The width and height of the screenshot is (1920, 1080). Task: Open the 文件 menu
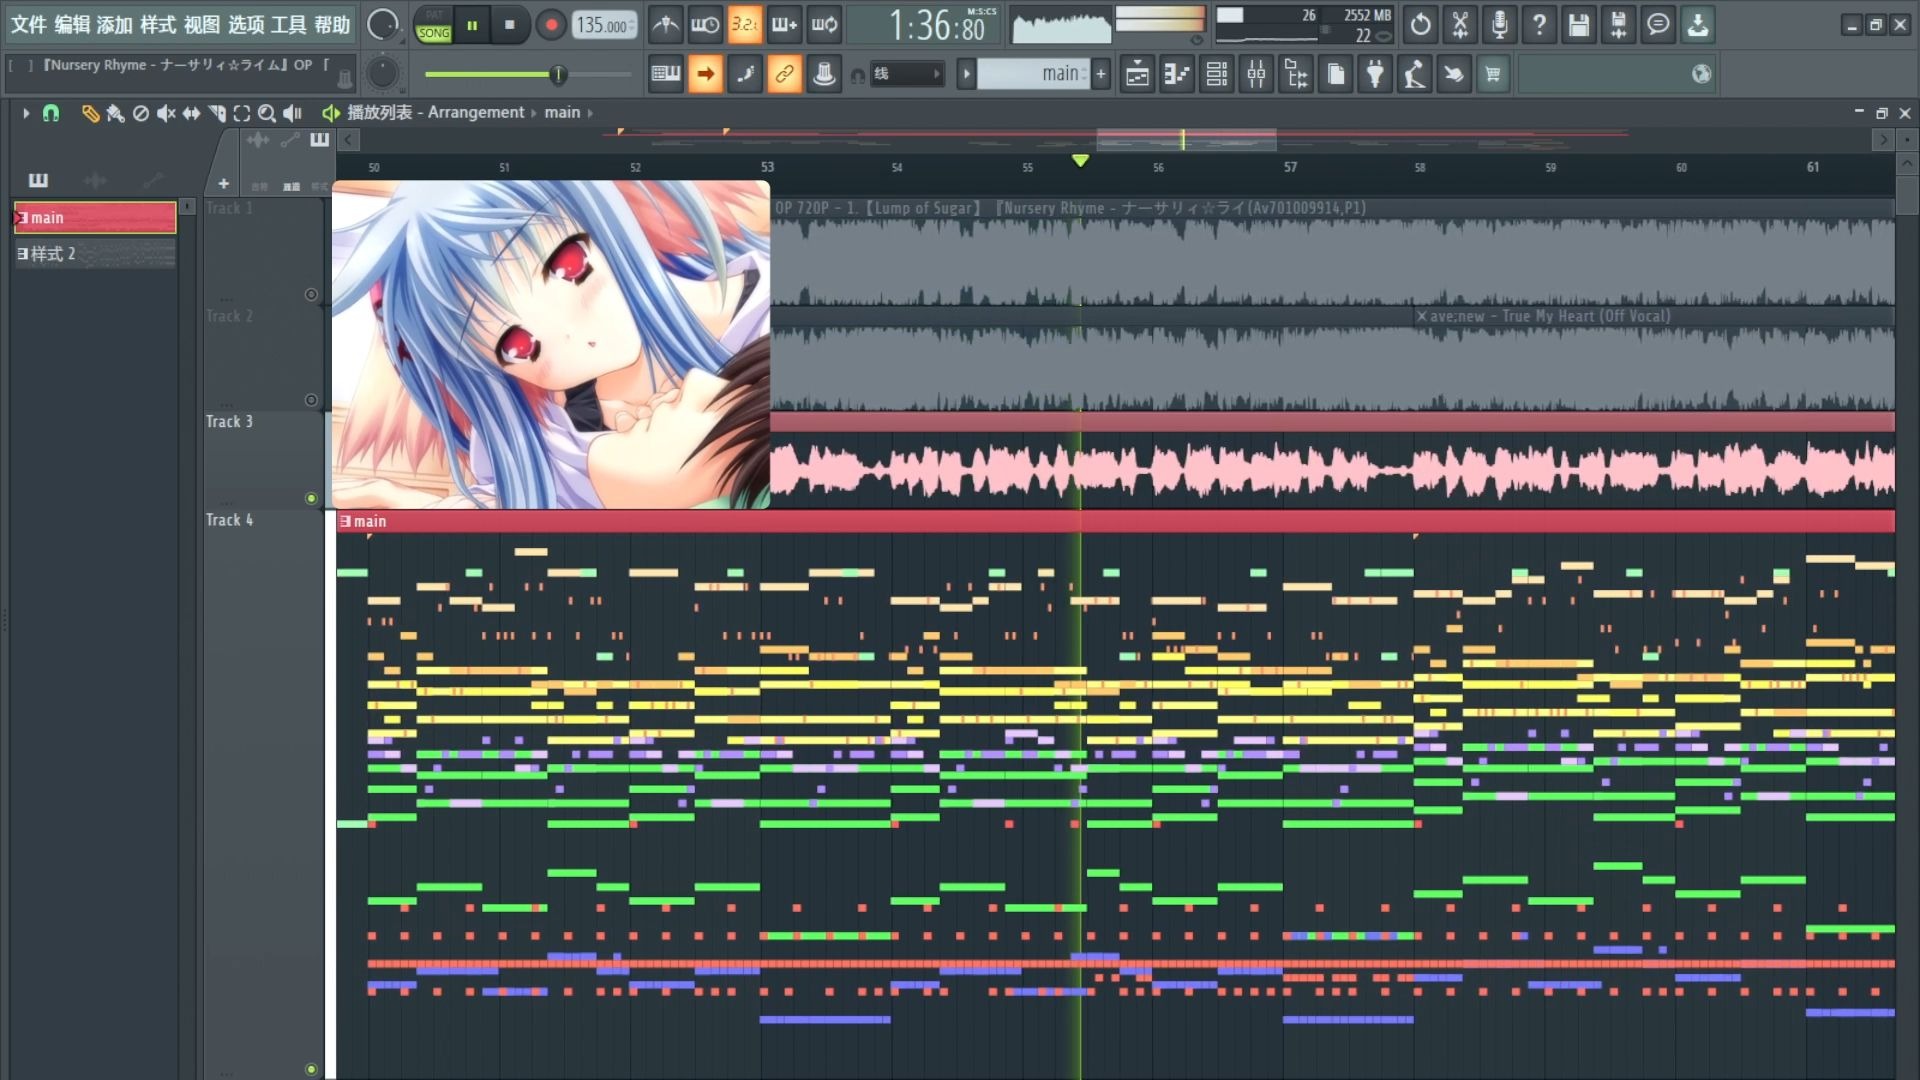[28, 24]
